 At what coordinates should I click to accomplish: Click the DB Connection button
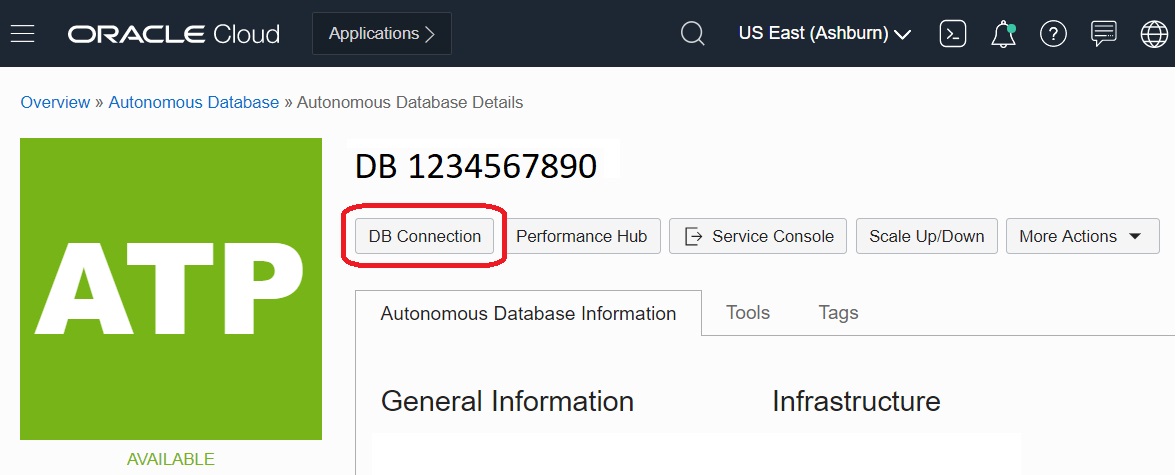424,236
